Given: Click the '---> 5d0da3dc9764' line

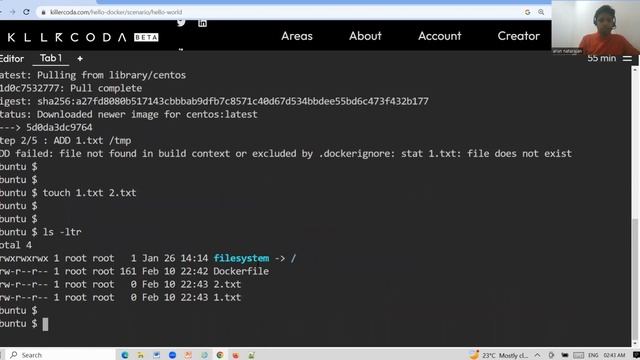Looking at the screenshot, I should pos(46,127).
